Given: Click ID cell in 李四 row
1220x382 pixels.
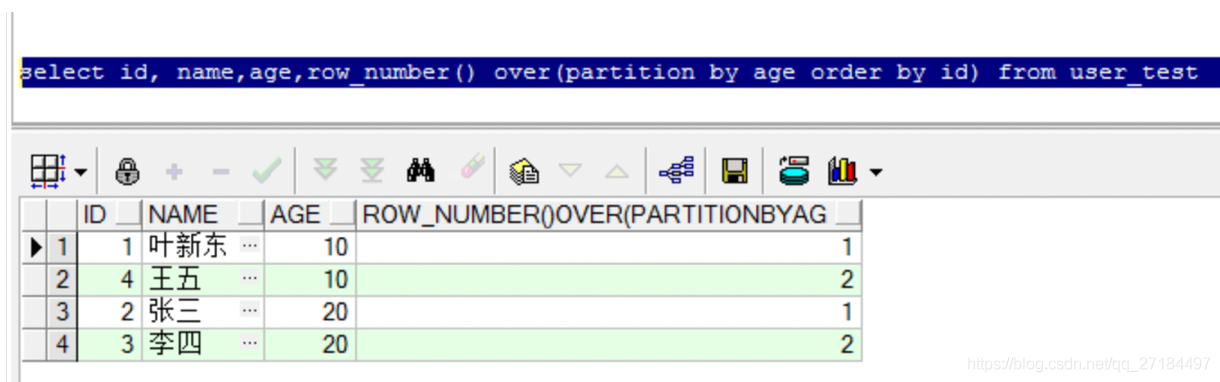Looking at the screenshot, I should (110, 345).
